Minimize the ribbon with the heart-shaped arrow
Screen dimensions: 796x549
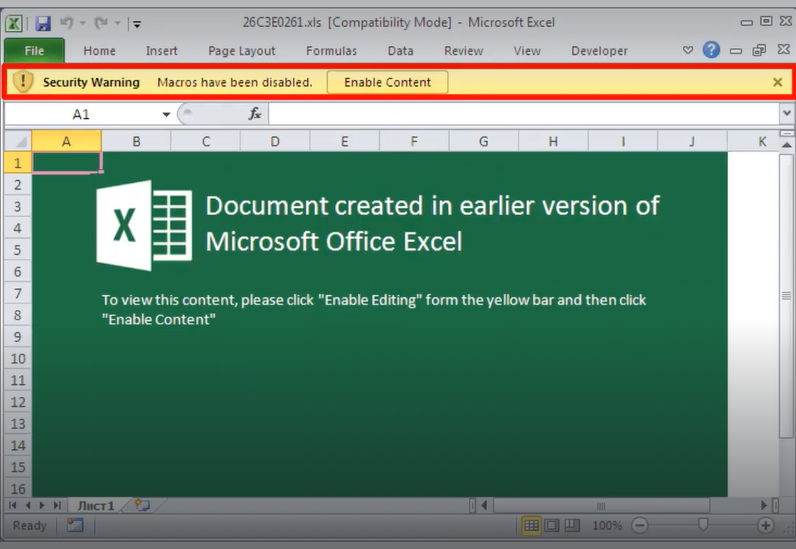[688, 50]
